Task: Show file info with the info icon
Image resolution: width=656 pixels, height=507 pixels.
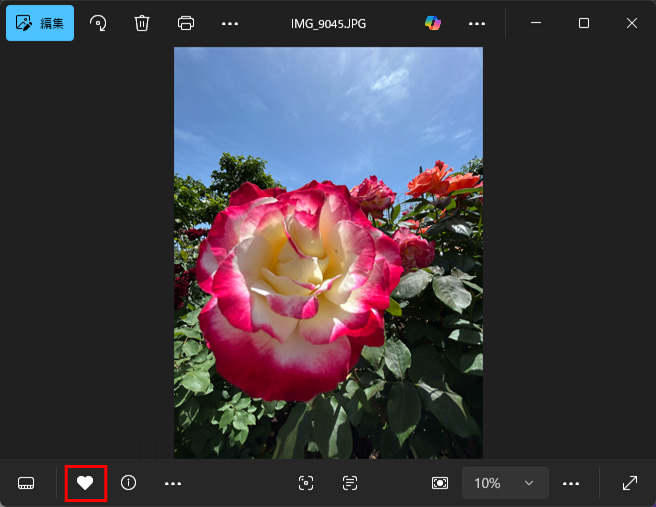Action: coord(128,483)
